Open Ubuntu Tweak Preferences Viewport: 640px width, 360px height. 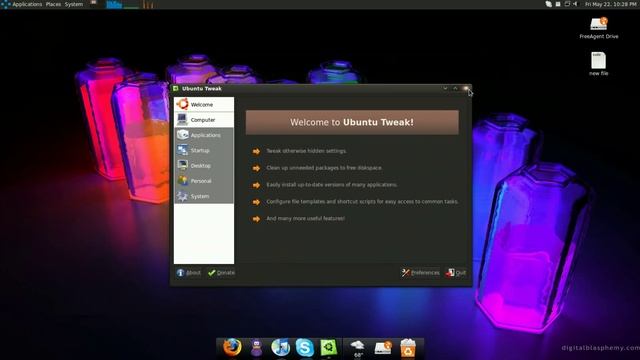tap(420, 273)
